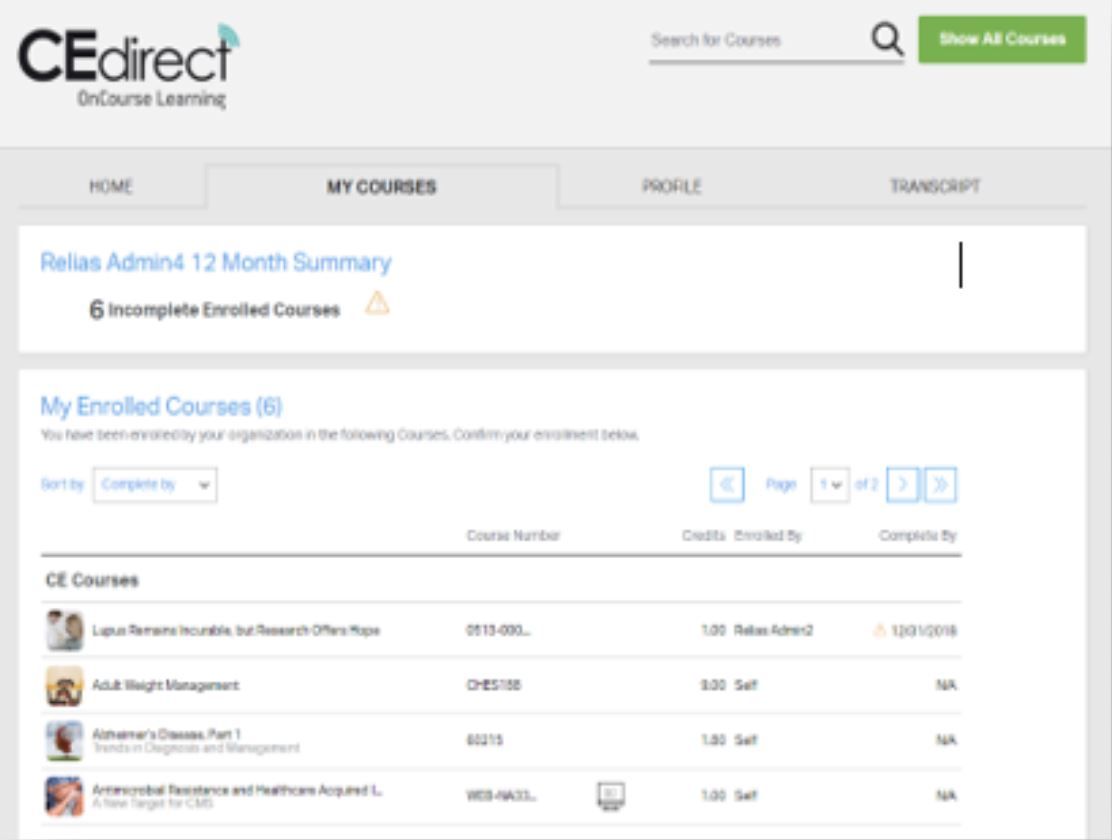Open Alzheimer's Disease, Part 1 course link
This screenshot has width=1112, height=840.
pos(167,734)
